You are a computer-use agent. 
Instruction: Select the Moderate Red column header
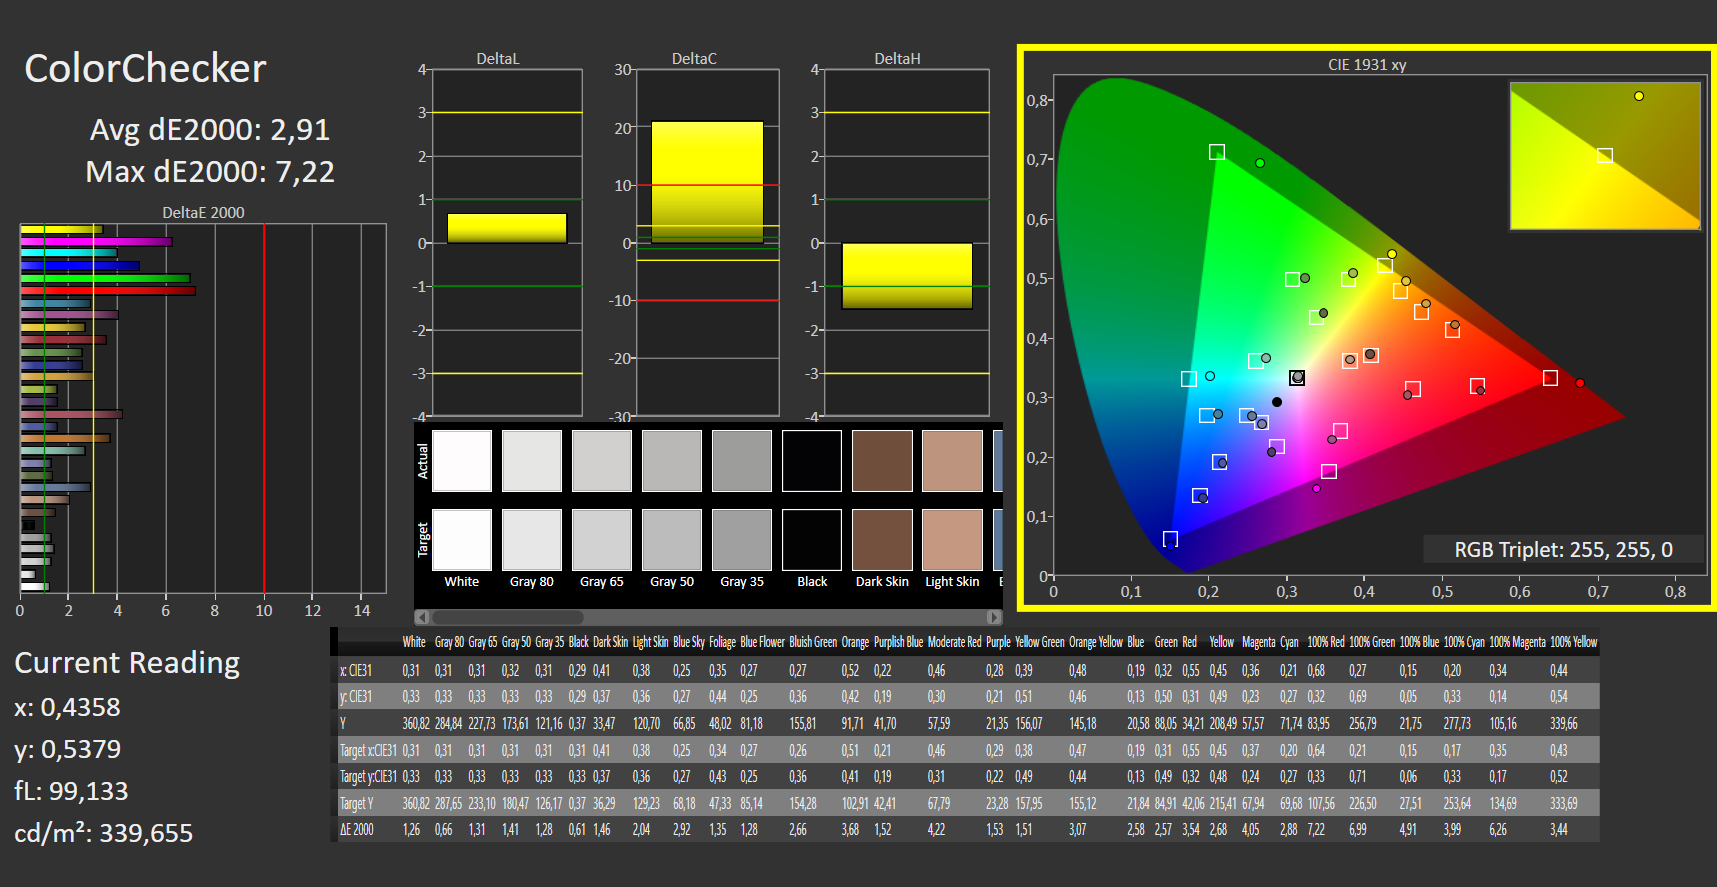[954, 642]
